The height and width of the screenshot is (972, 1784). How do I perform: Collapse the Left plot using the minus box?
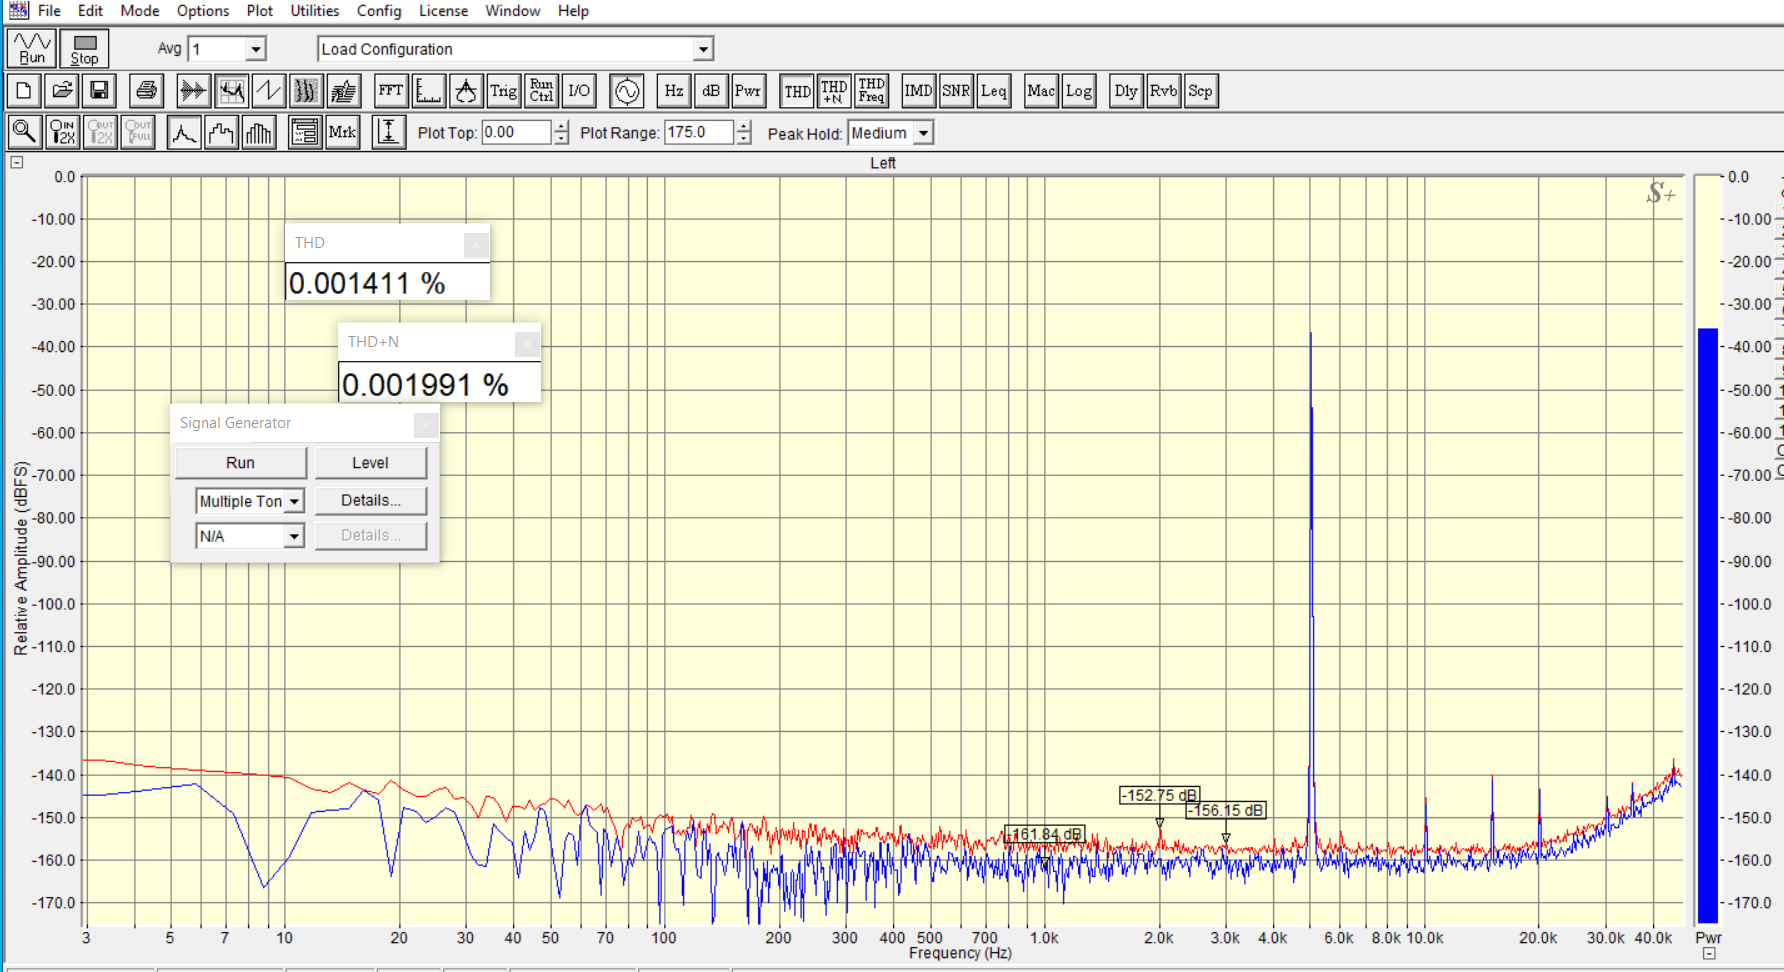tap(17, 162)
